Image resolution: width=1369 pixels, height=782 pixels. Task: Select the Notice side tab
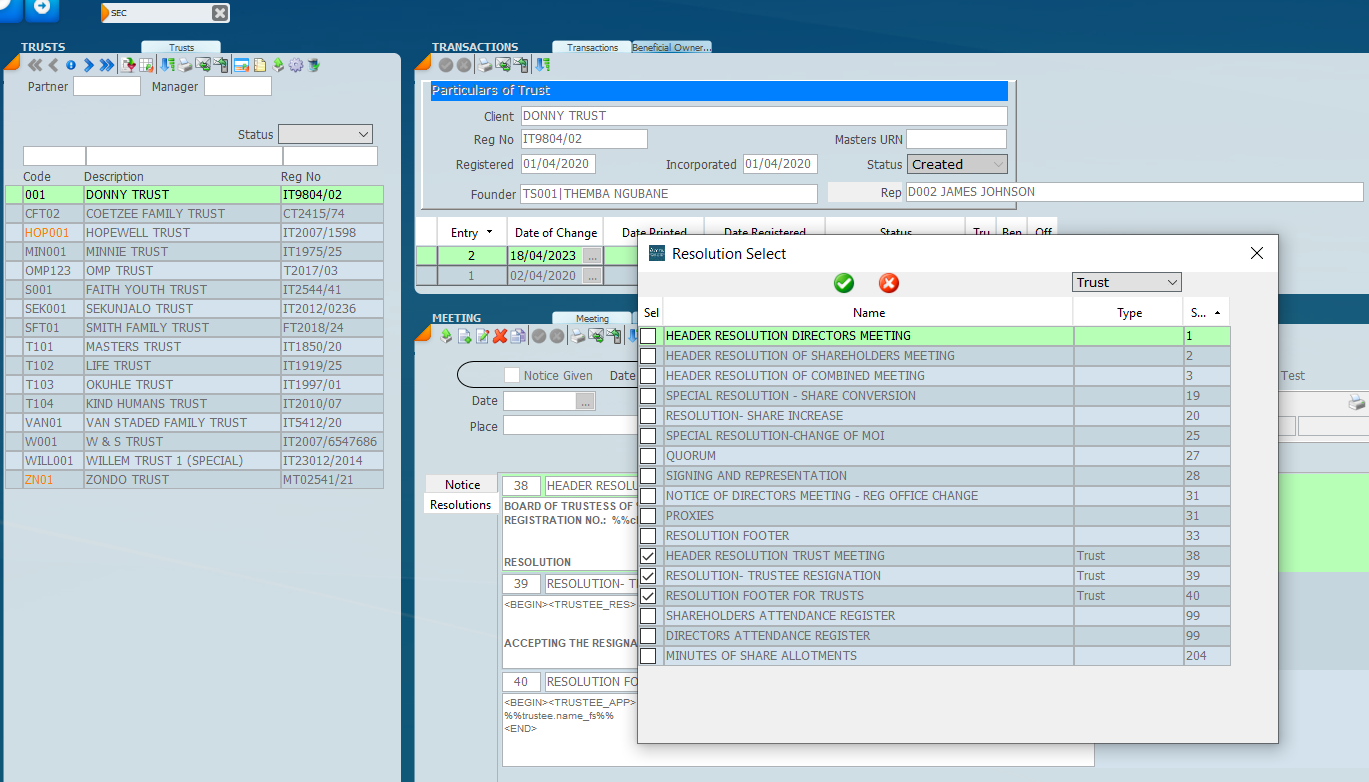462,485
